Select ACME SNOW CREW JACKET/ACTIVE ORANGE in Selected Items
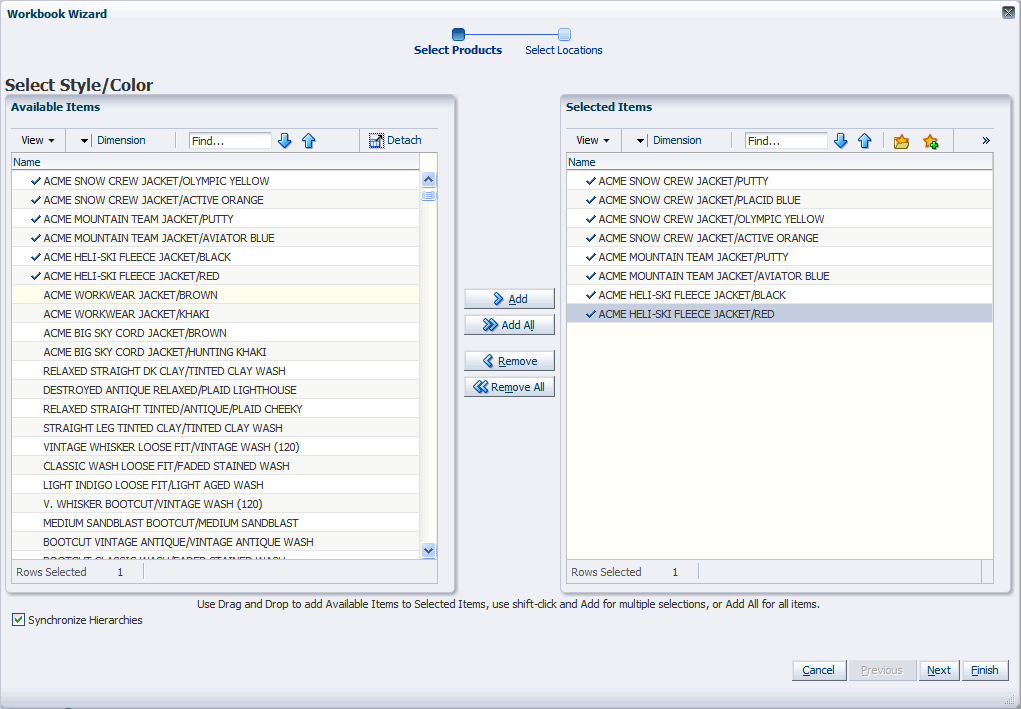Screen dimensions: 1021x709 tap(779, 238)
